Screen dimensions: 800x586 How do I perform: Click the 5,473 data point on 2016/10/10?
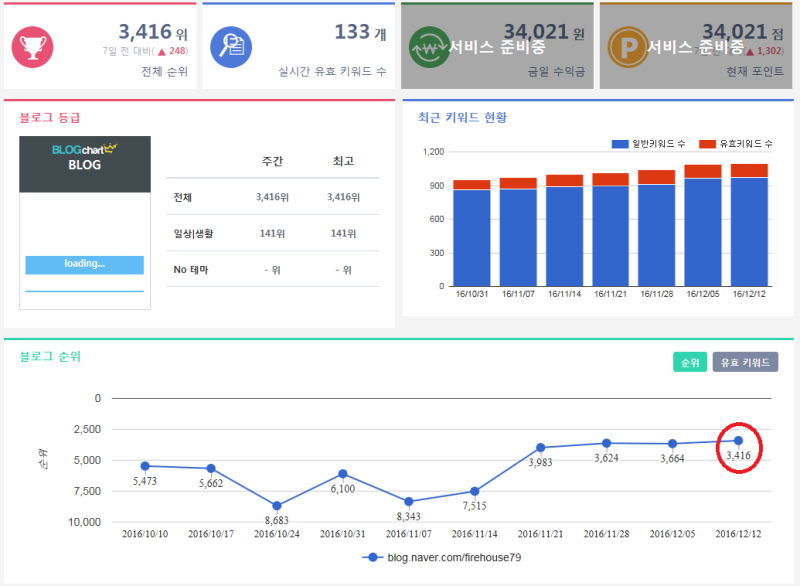point(145,466)
